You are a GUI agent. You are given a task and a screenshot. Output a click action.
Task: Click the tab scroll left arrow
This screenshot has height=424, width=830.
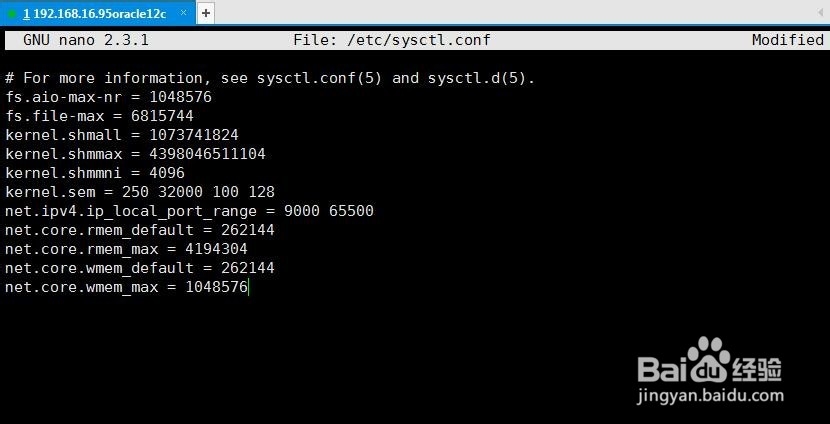click(822, 13)
